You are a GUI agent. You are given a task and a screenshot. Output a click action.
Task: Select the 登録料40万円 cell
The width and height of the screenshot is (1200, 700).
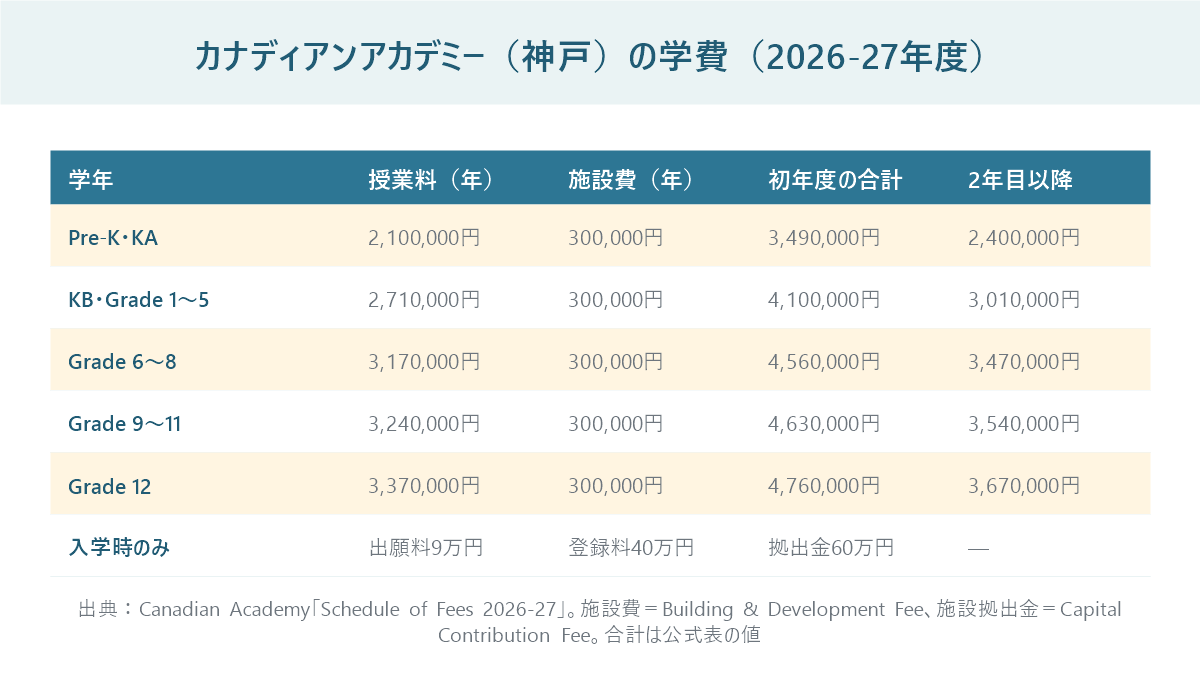(x=631, y=548)
